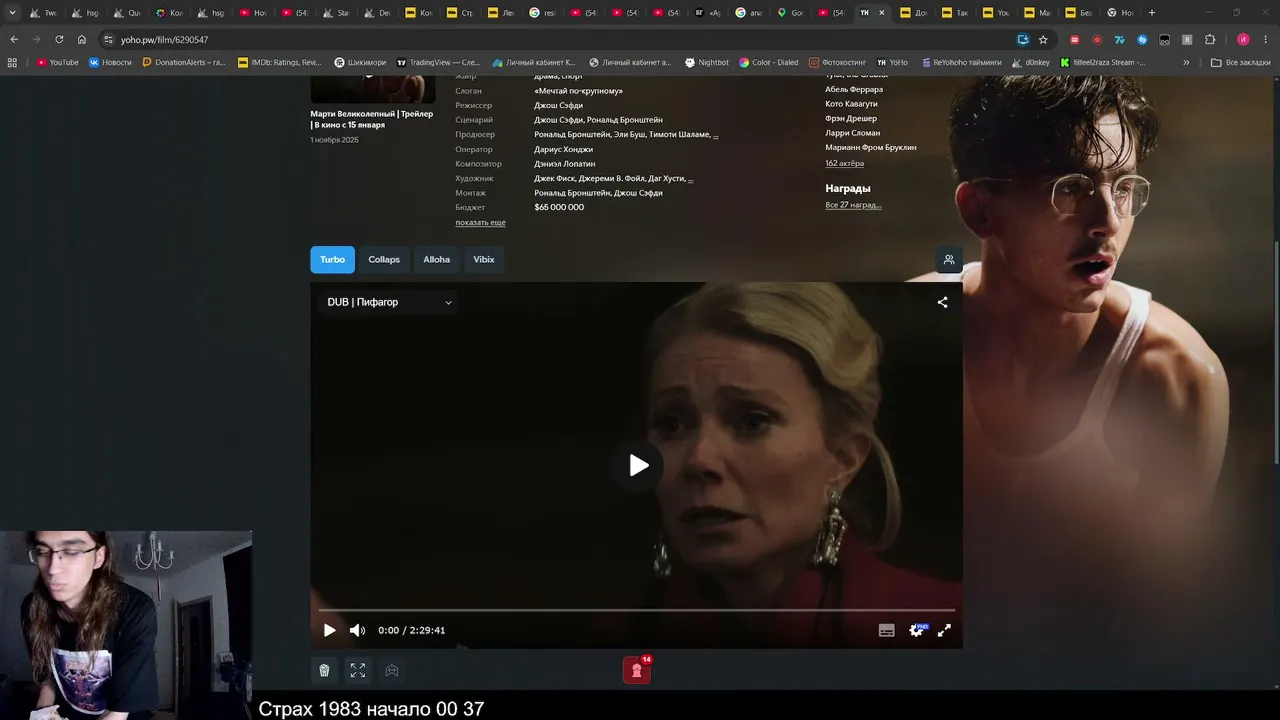1280x720 pixels.
Task: Click actor Ларри Сломан
Action: [x=853, y=133]
